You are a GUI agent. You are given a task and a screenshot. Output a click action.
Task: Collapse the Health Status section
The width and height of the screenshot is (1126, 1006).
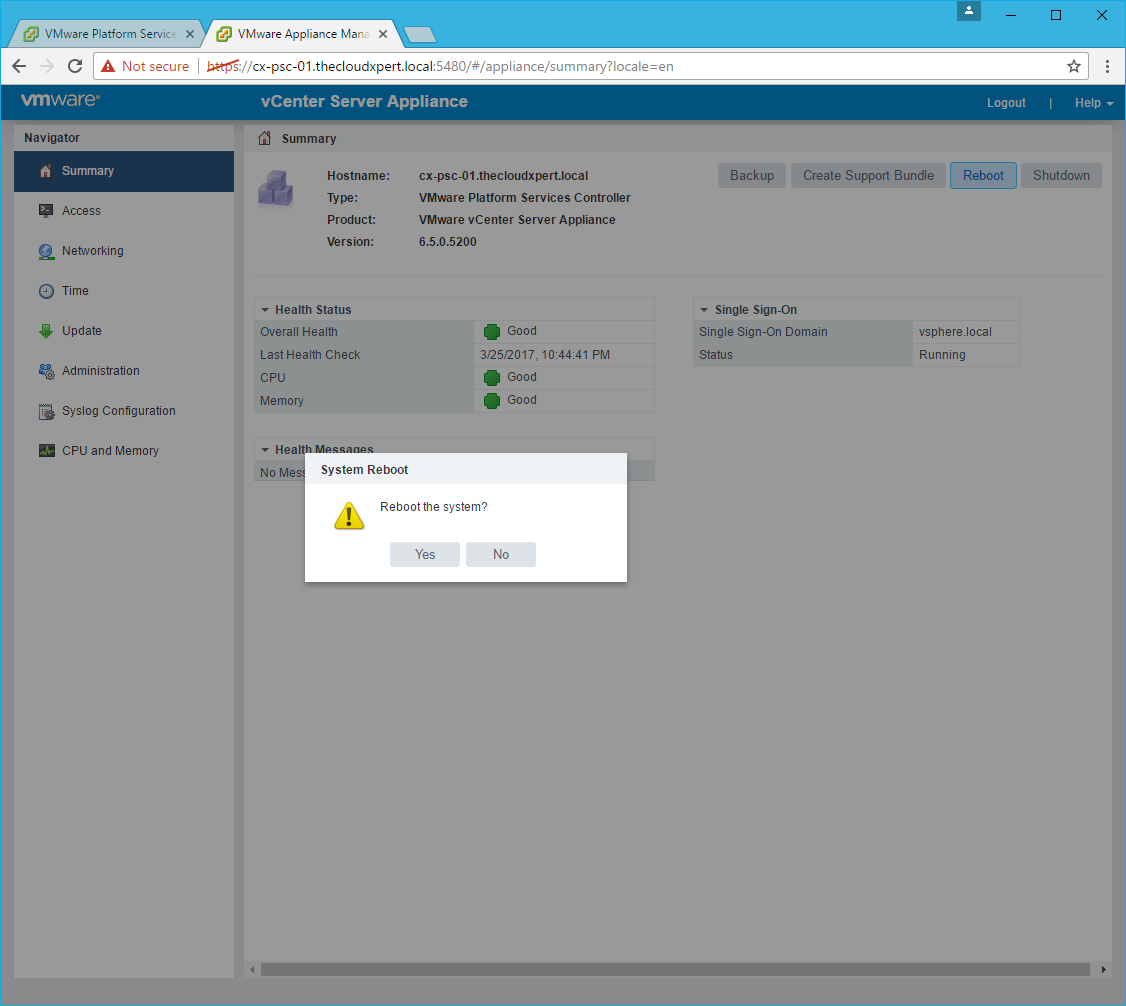(265, 310)
